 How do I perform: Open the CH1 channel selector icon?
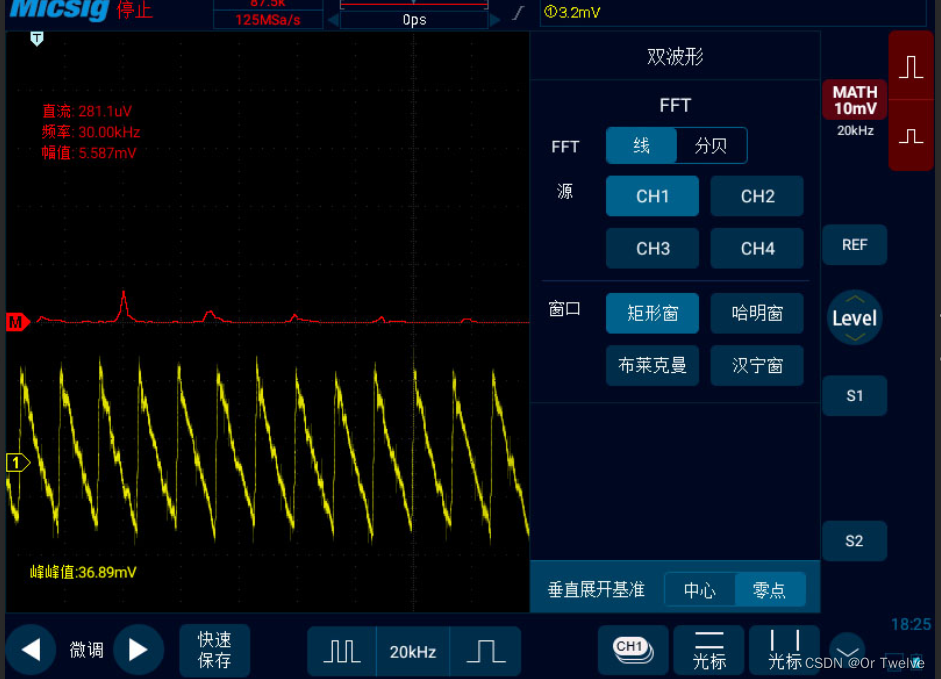point(633,650)
